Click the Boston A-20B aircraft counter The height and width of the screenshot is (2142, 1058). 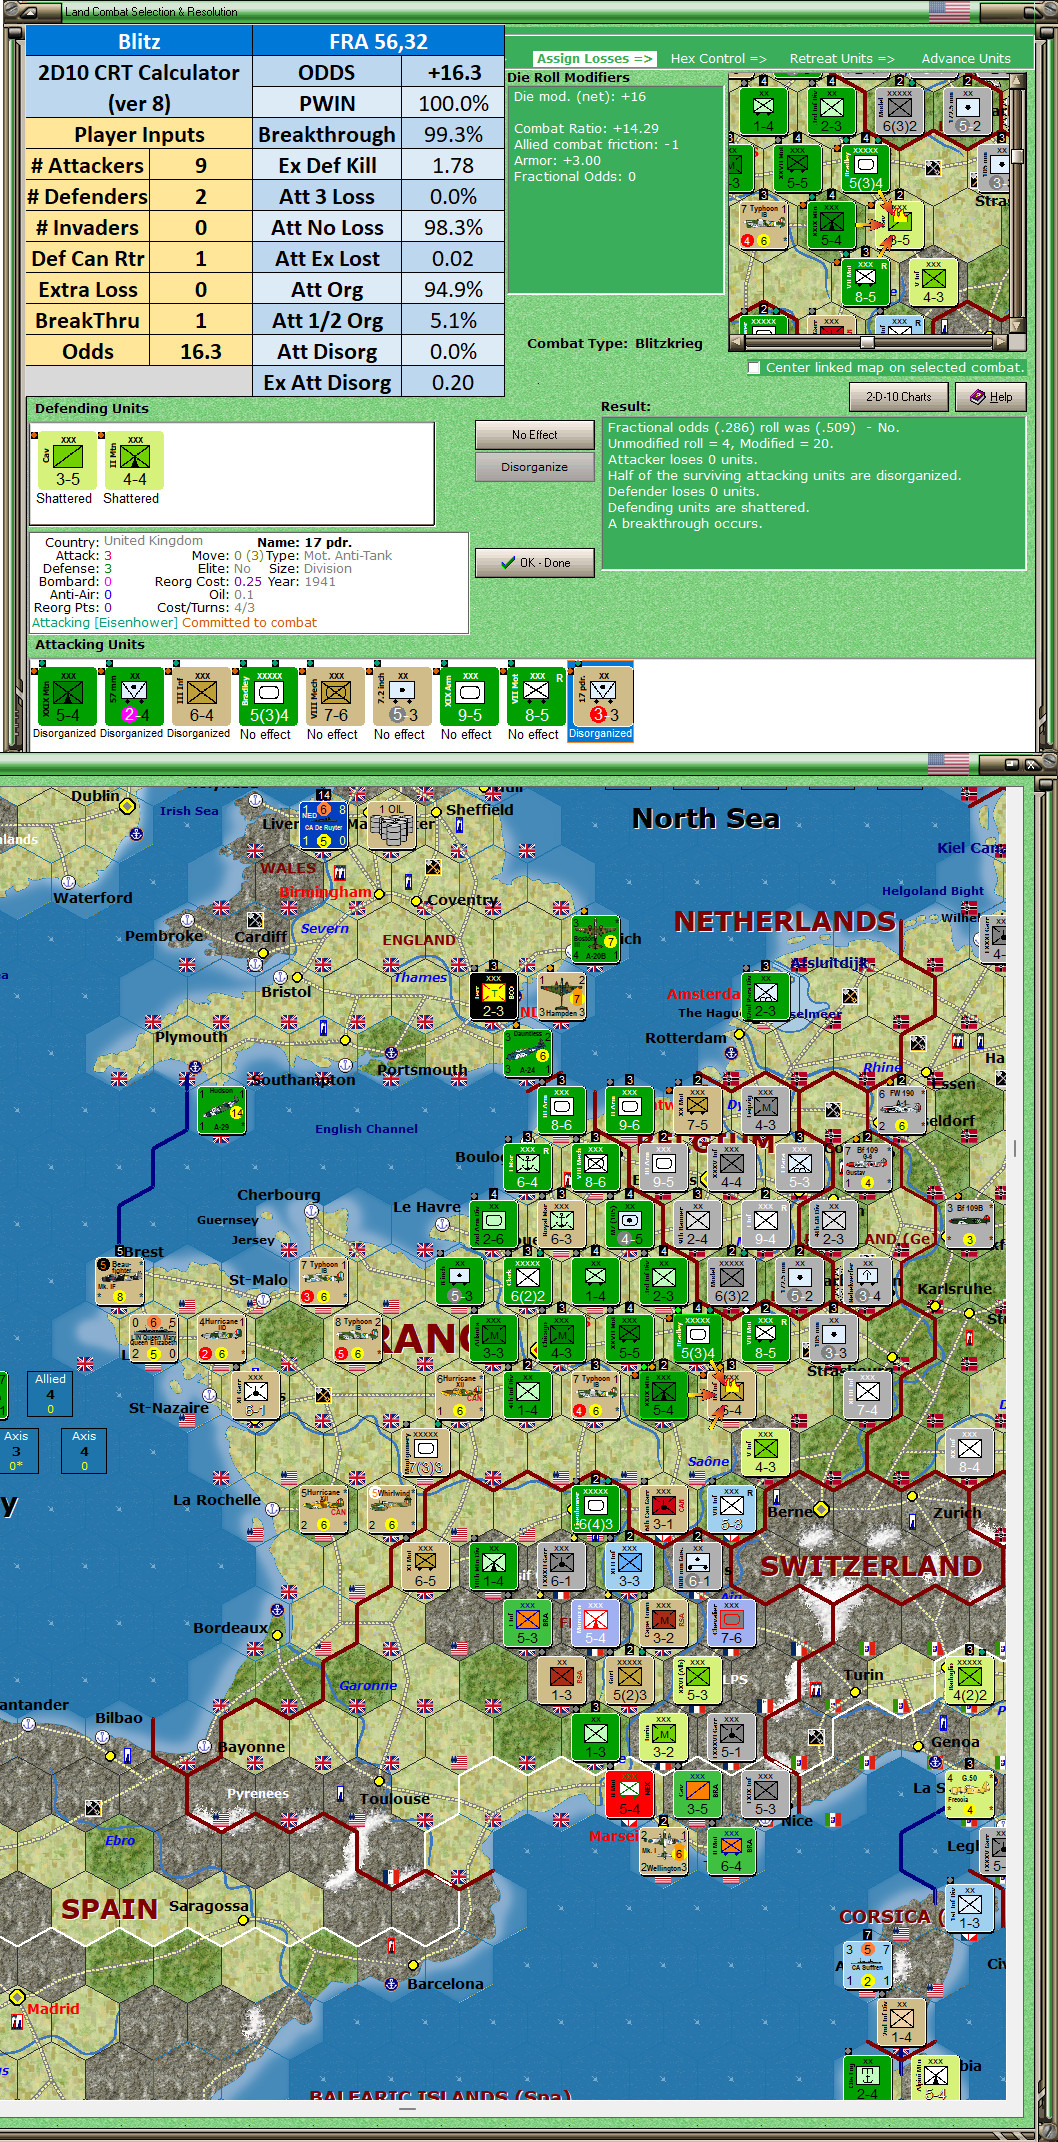[595, 939]
